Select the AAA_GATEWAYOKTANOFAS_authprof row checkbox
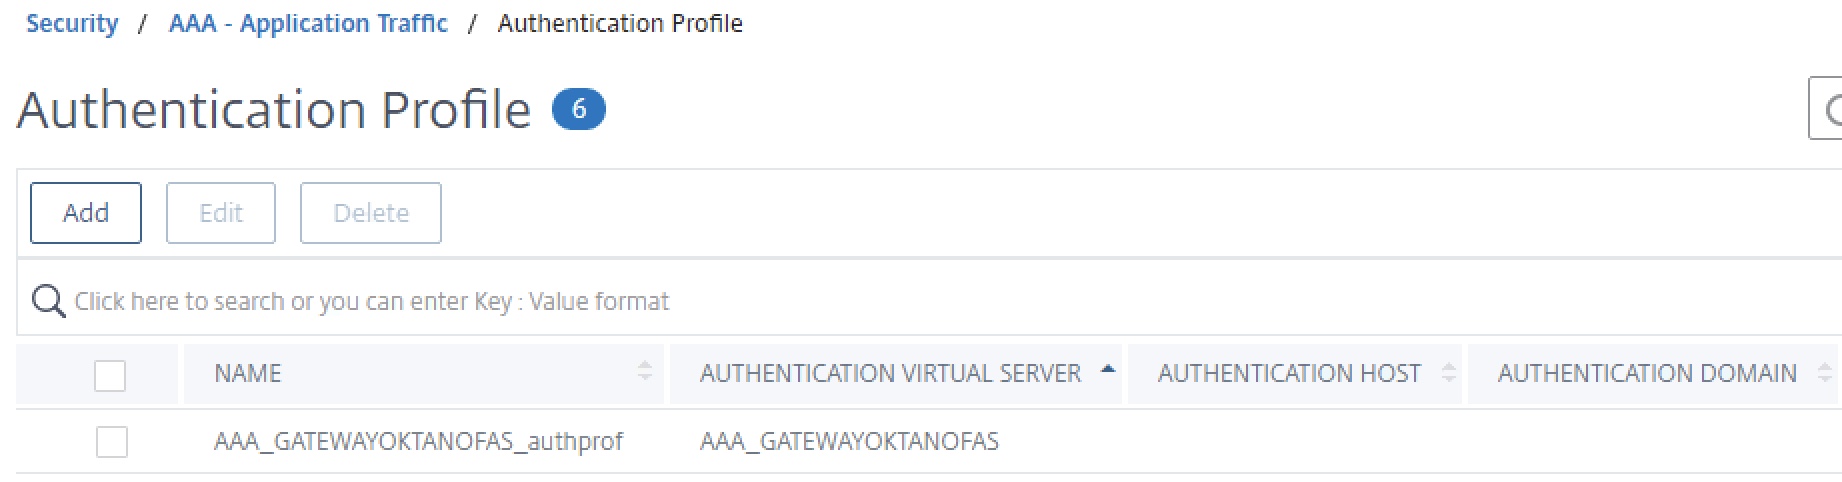The width and height of the screenshot is (1842, 482). pos(112,441)
